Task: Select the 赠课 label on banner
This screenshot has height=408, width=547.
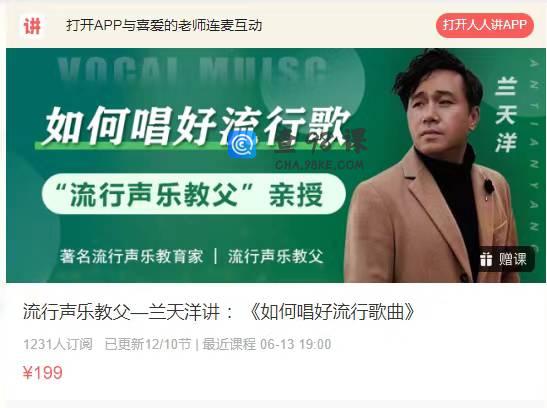Action: point(512,259)
